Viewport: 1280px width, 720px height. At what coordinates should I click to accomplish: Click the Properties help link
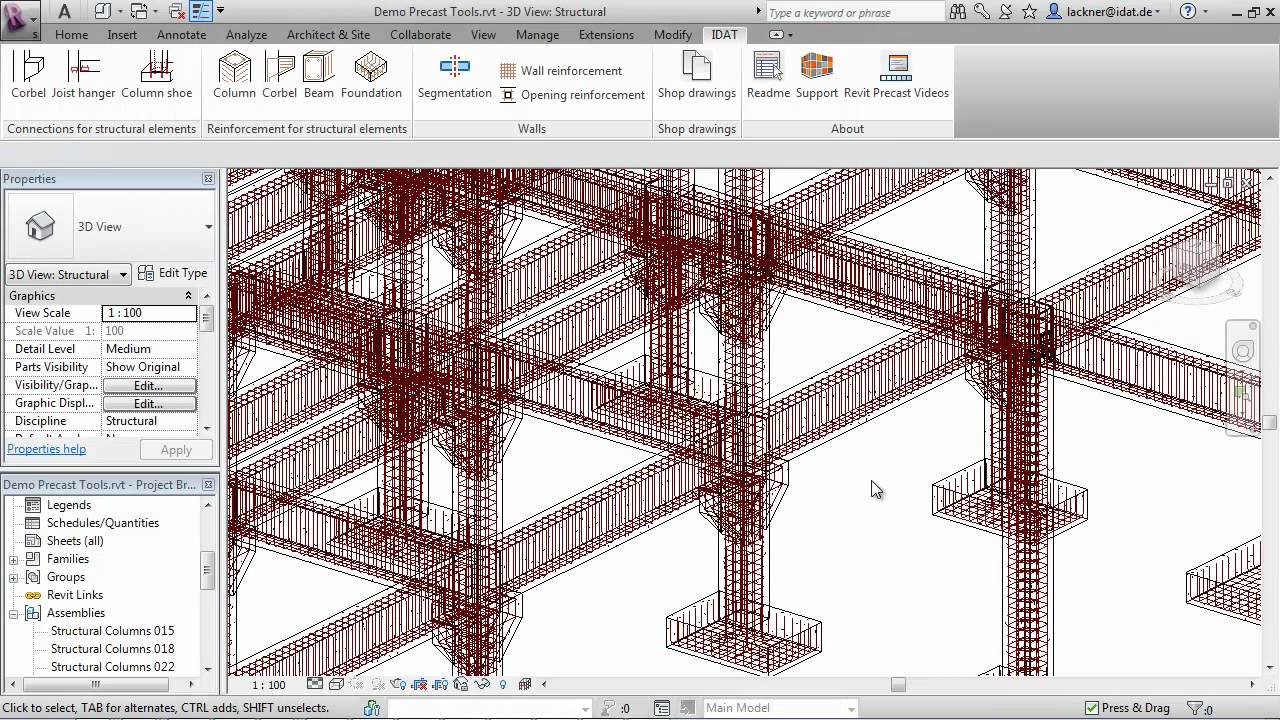coord(46,449)
